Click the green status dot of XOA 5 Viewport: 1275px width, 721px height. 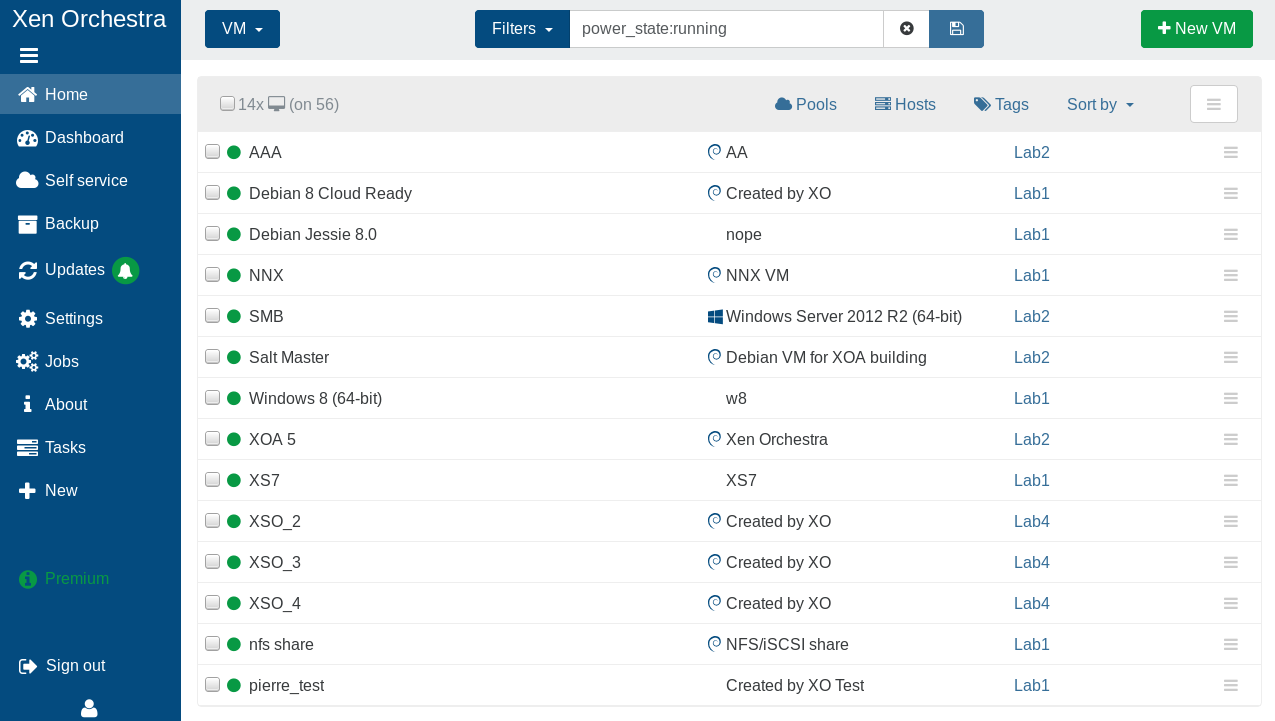(234, 439)
